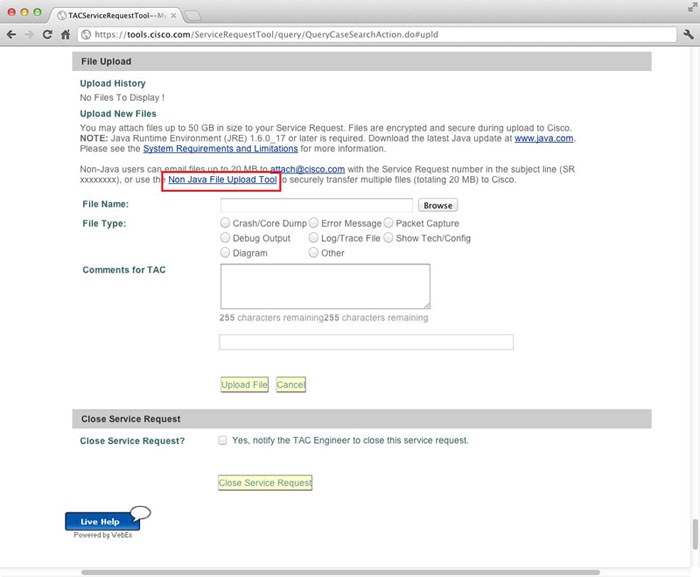Select Log/Trace File radio button

pyautogui.click(x=313, y=237)
